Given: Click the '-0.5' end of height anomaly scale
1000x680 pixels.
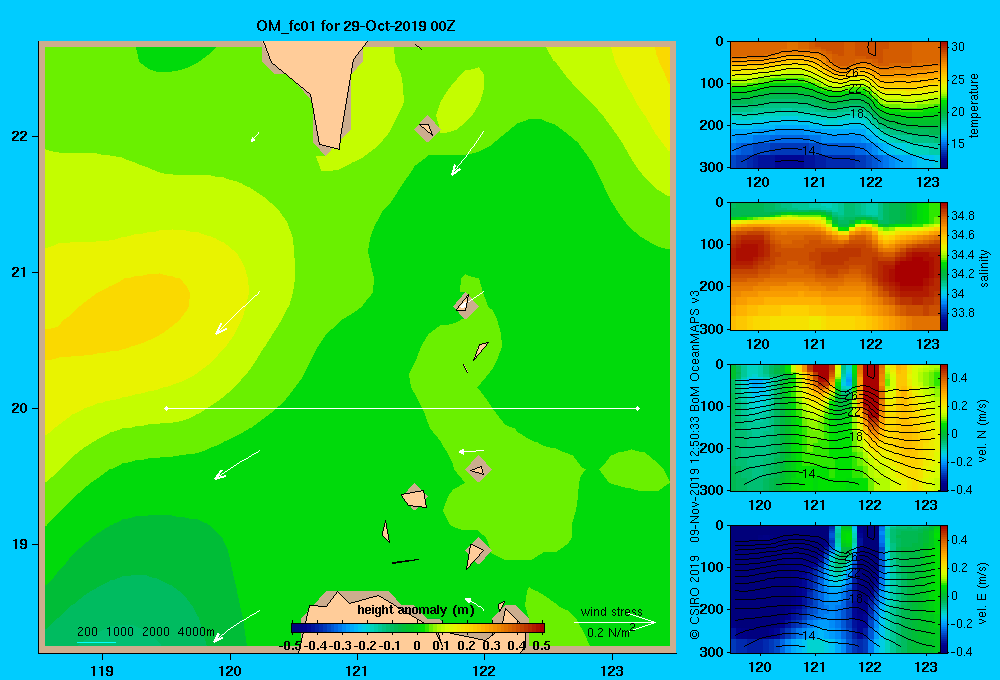Looking at the screenshot, I should click(290, 645).
